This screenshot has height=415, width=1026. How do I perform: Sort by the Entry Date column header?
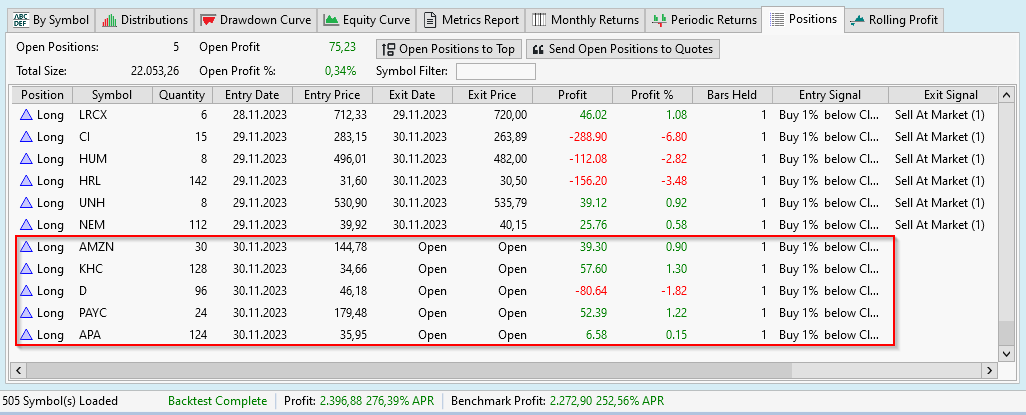pos(252,95)
